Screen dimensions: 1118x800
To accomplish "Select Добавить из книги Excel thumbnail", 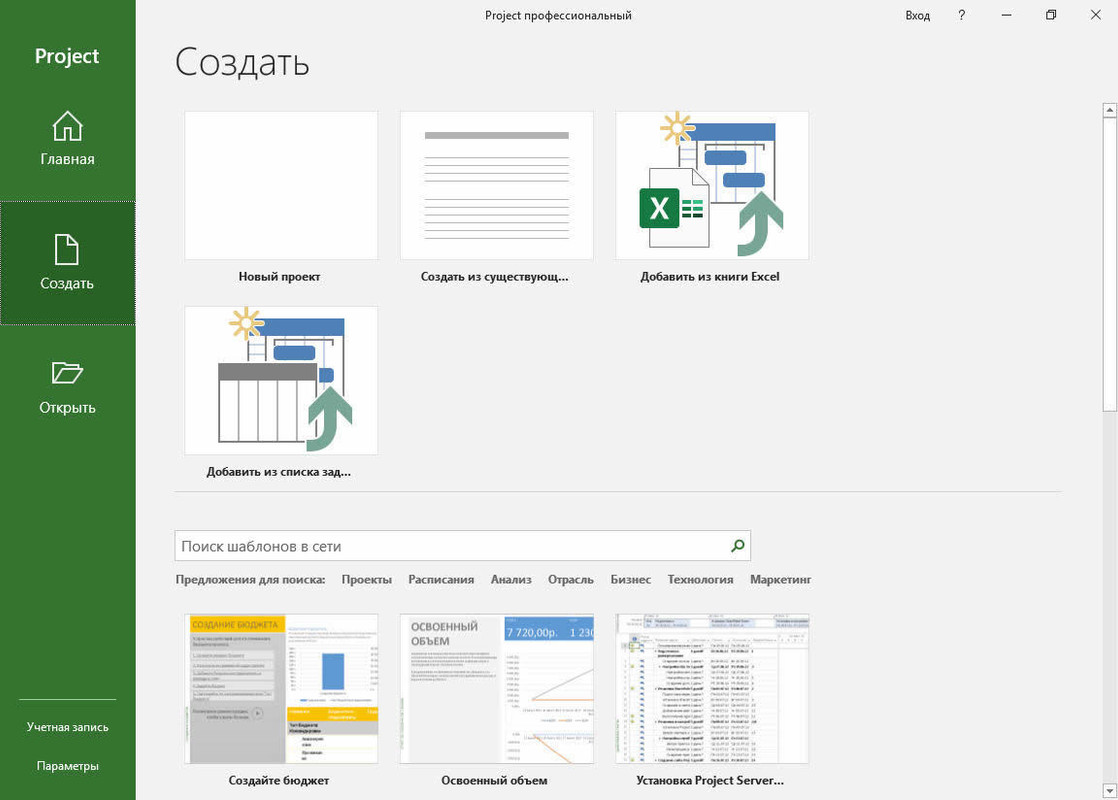I will point(712,185).
